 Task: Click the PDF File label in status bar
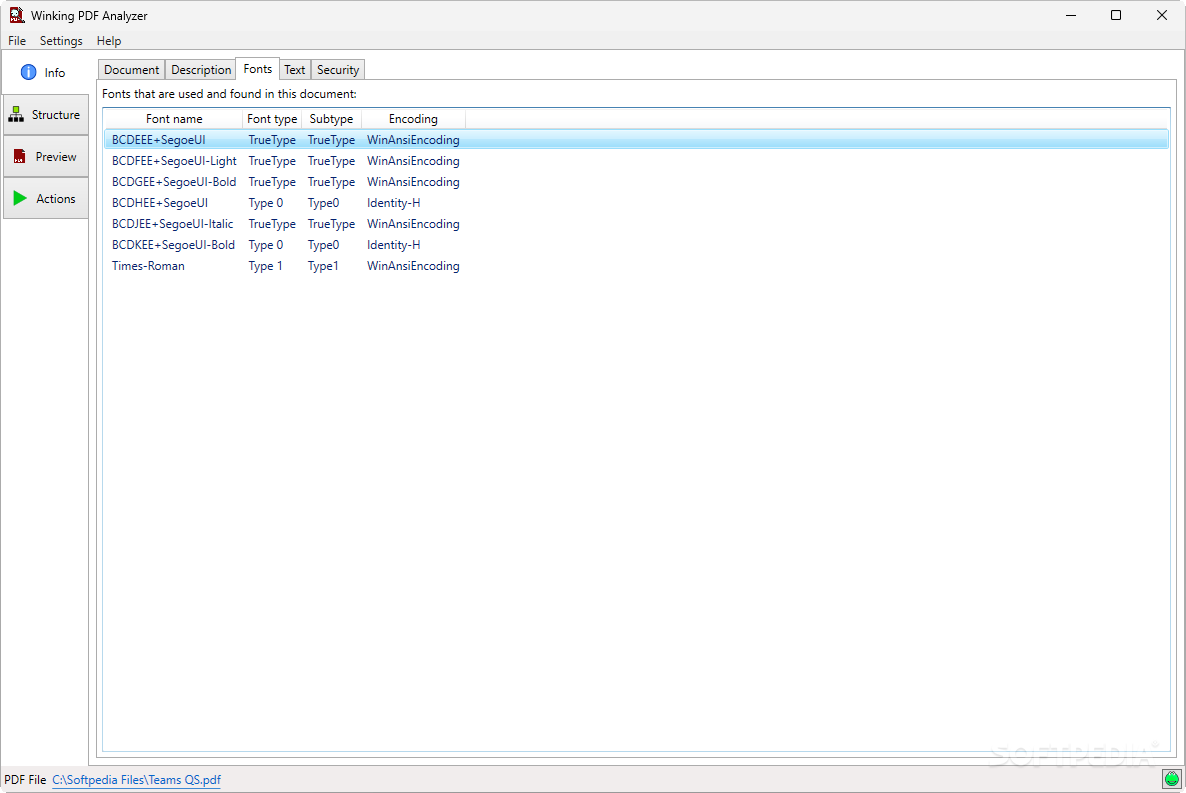(x=25, y=780)
